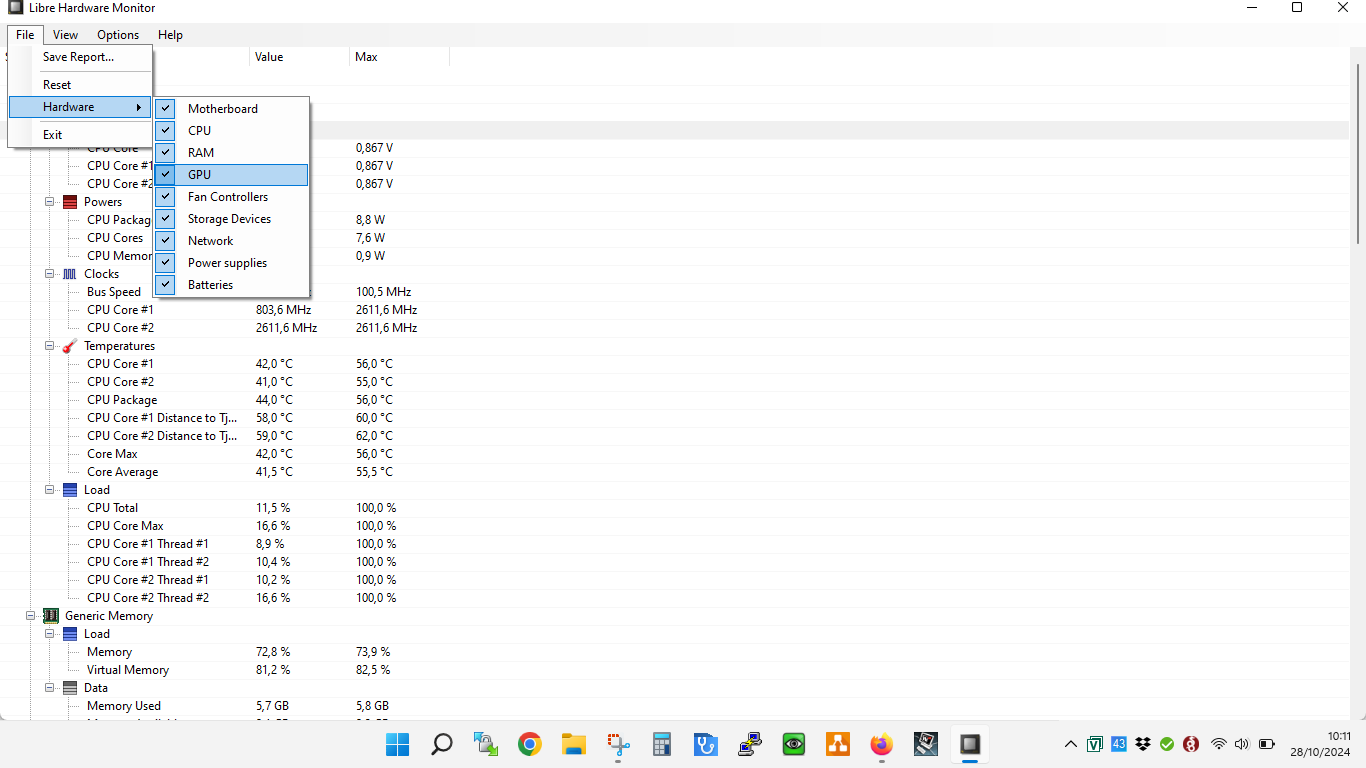Collapse the Generic Memory node
Screen dimensions: 1366x768
point(31,616)
